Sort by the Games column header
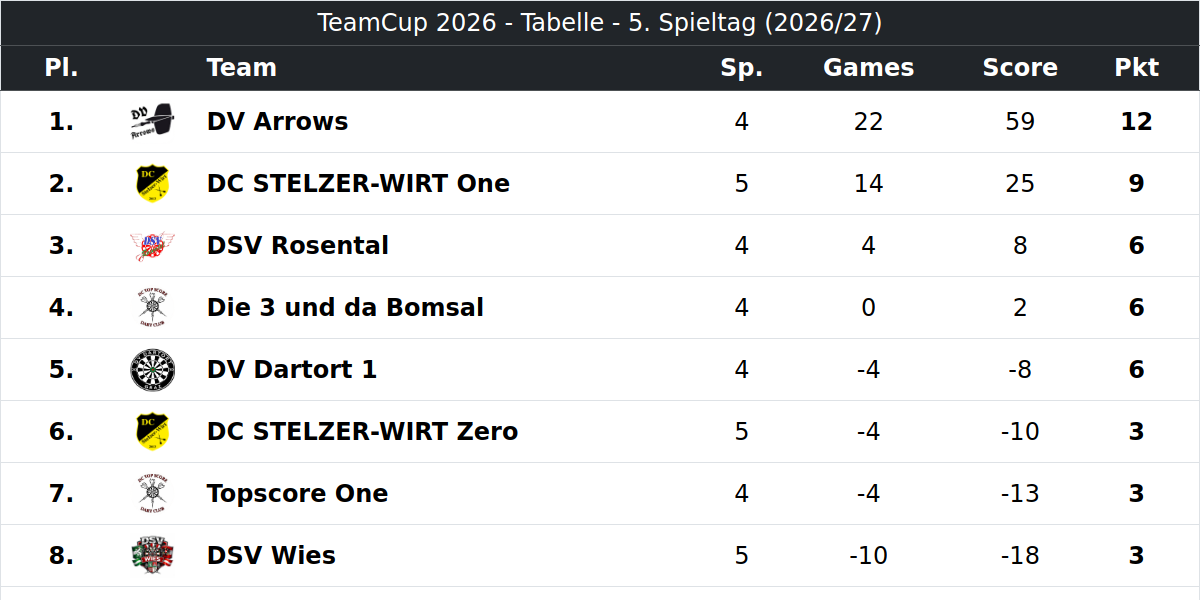This screenshot has height=600, width=1200. pyautogui.click(x=868, y=68)
